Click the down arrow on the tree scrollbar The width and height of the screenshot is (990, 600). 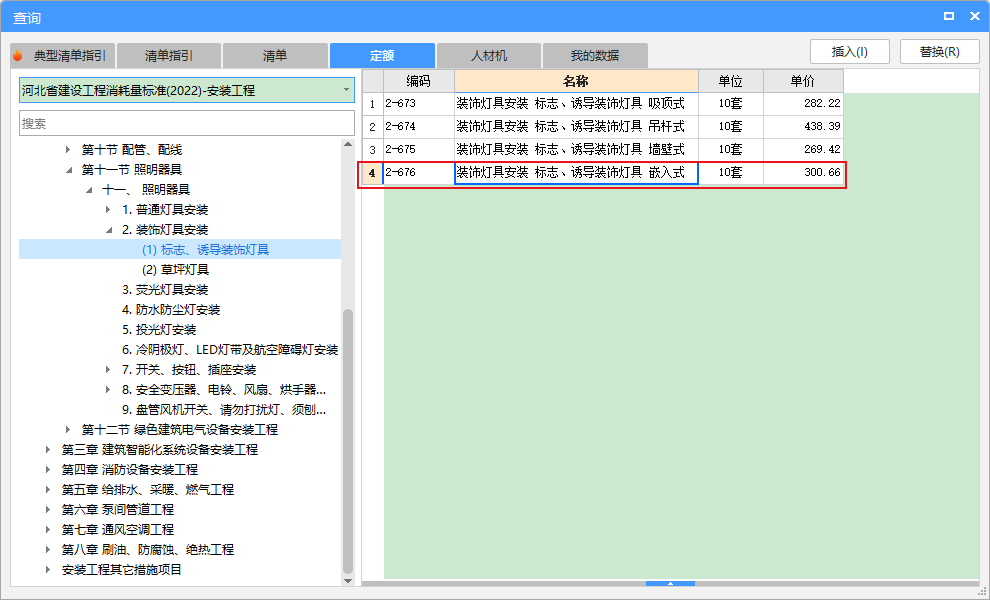[349, 578]
